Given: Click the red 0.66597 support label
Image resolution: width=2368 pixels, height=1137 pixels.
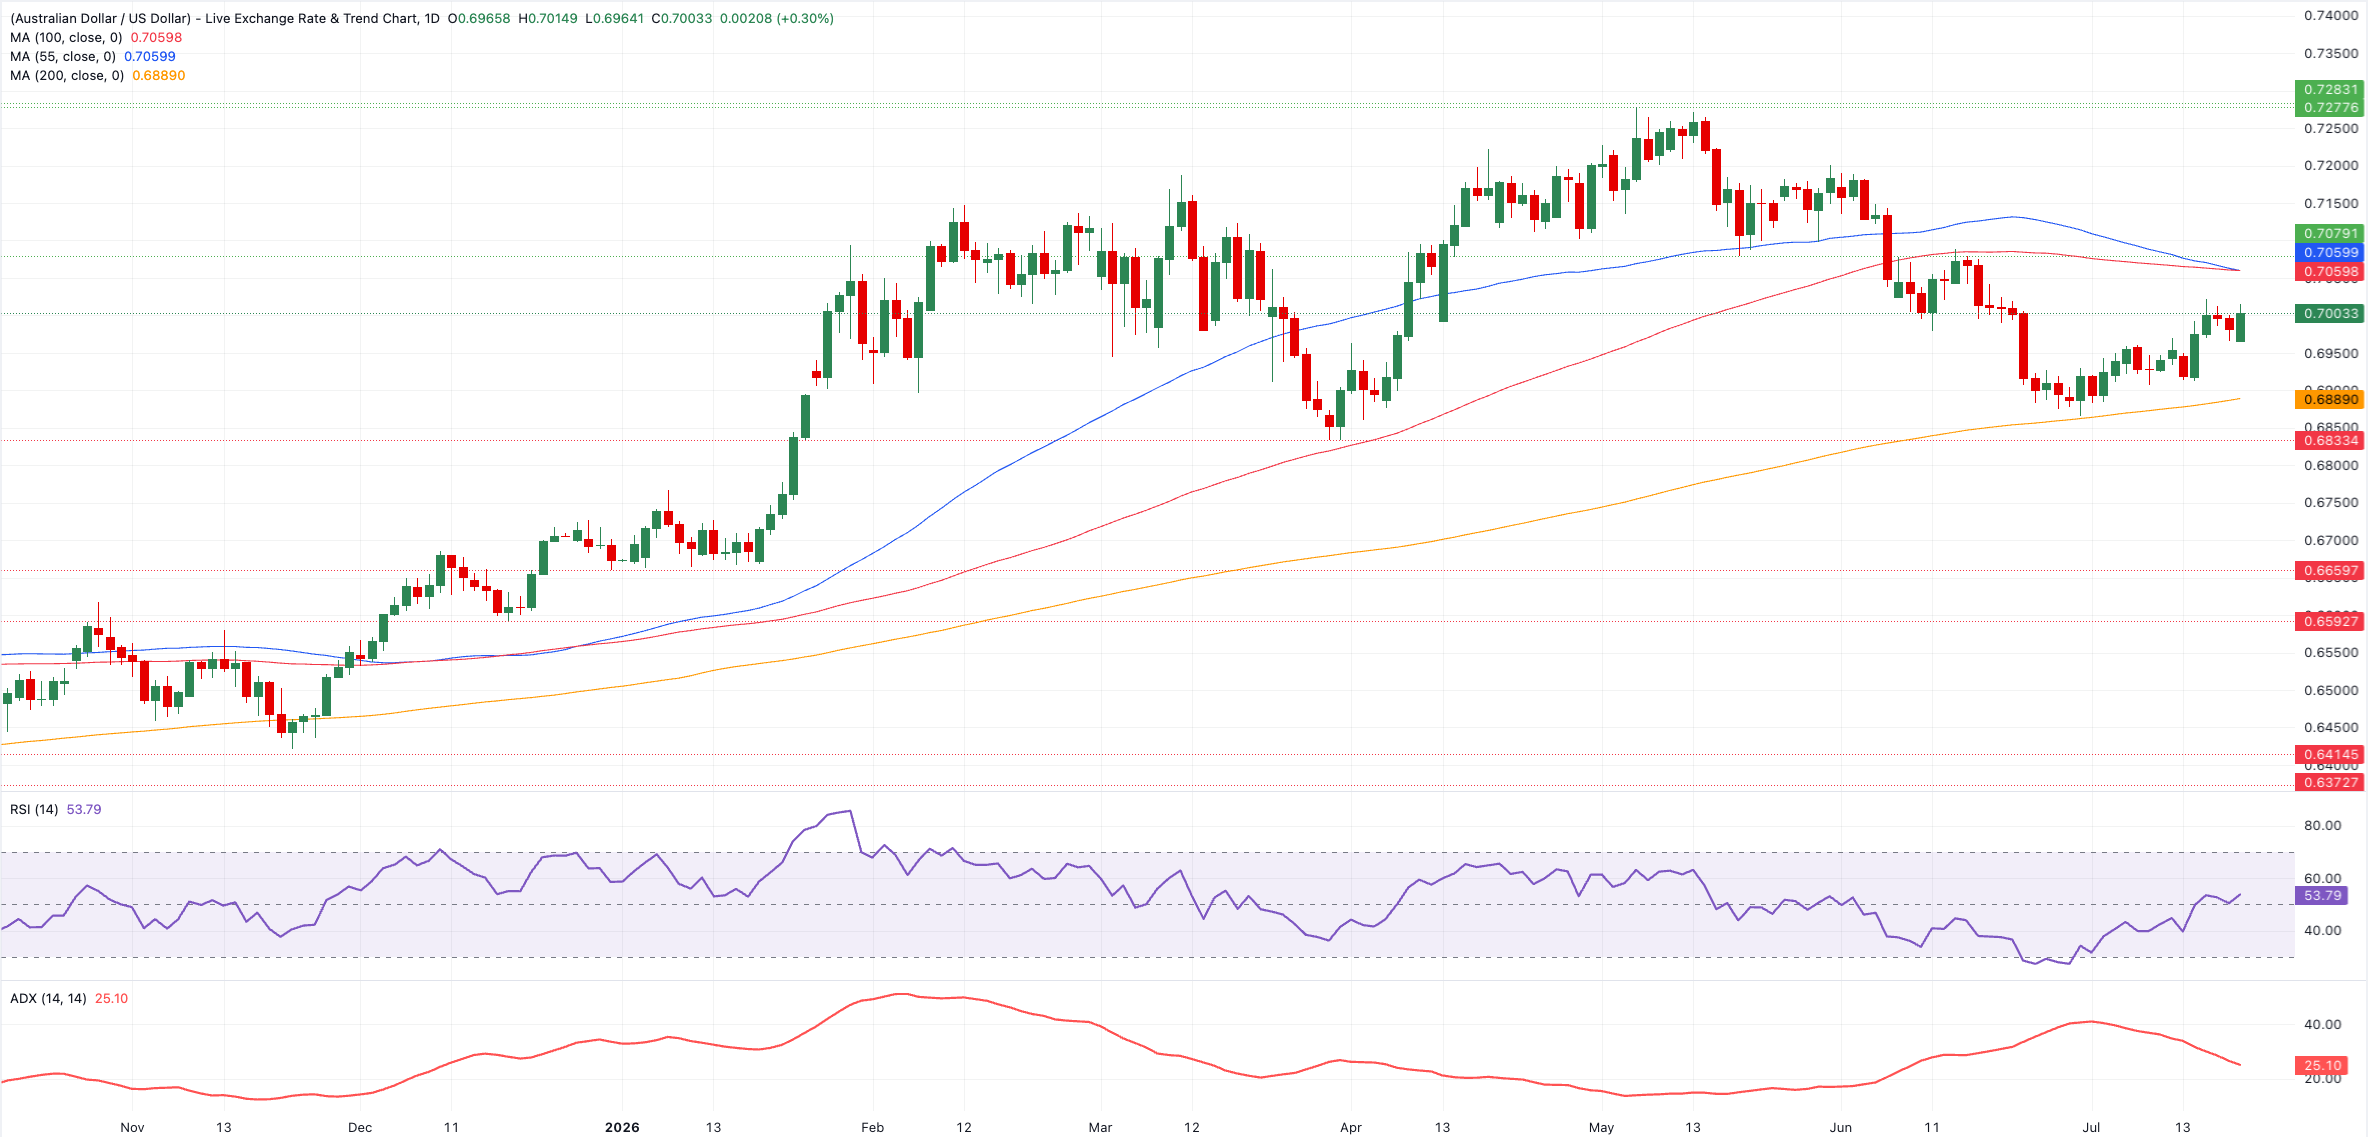Looking at the screenshot, I should pyautogui.click(x=2330, y=570).
